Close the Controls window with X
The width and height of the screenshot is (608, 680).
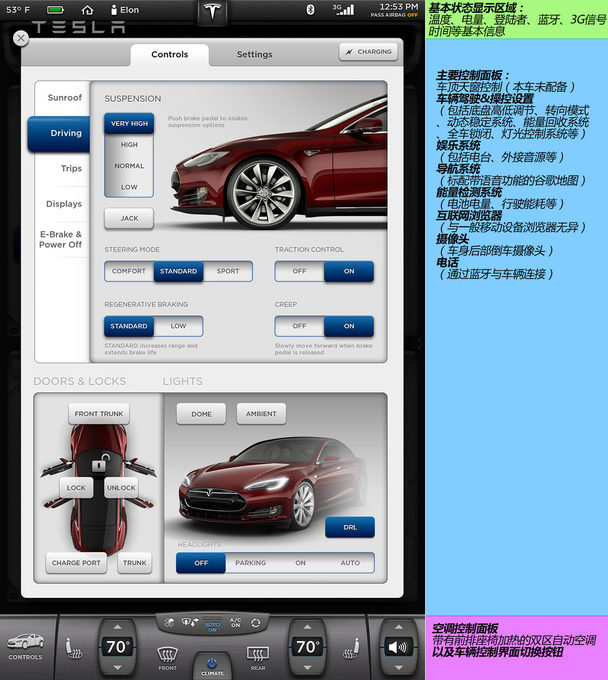click(21, 39)
